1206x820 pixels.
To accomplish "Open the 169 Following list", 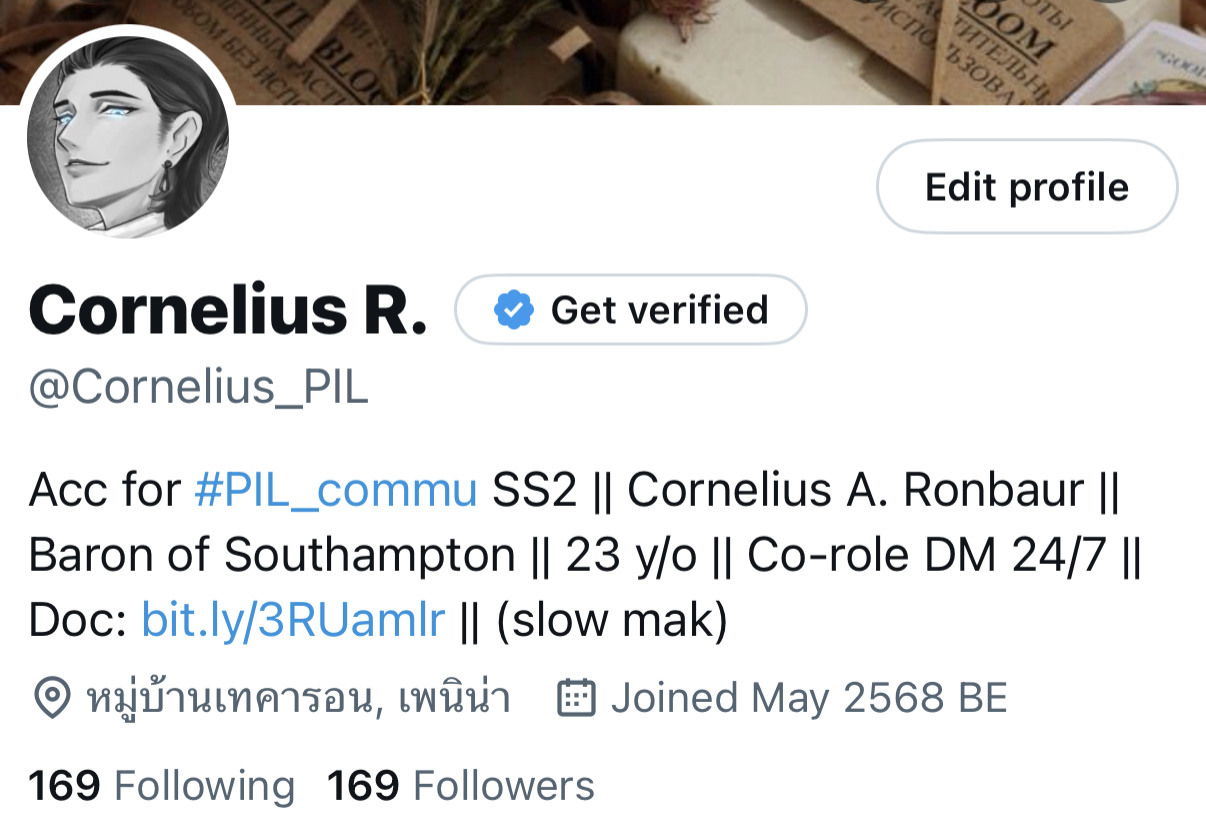I will 161,786.
